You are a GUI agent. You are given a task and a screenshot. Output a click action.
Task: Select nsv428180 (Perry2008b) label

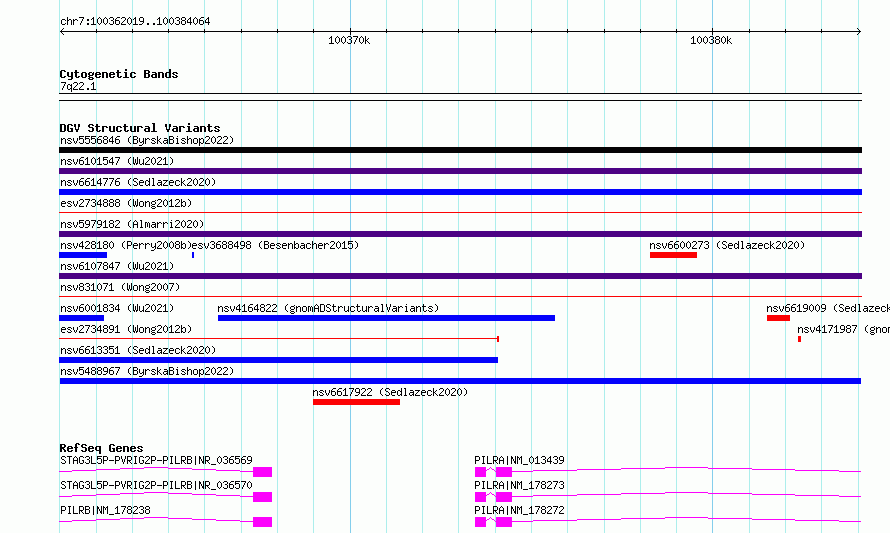click(x=125, y=245)
